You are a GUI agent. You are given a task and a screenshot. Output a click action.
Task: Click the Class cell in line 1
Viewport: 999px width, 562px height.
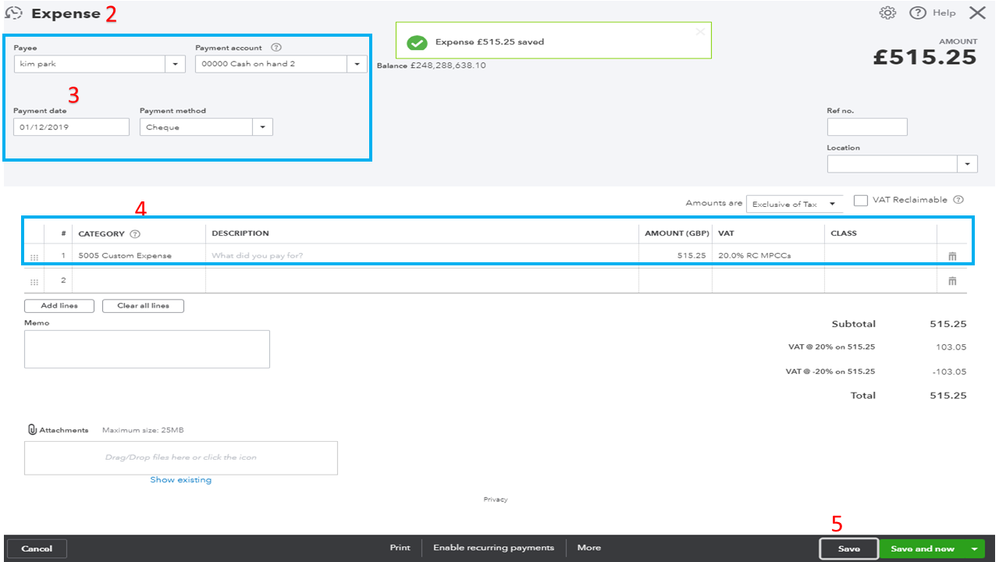point(880,256)
